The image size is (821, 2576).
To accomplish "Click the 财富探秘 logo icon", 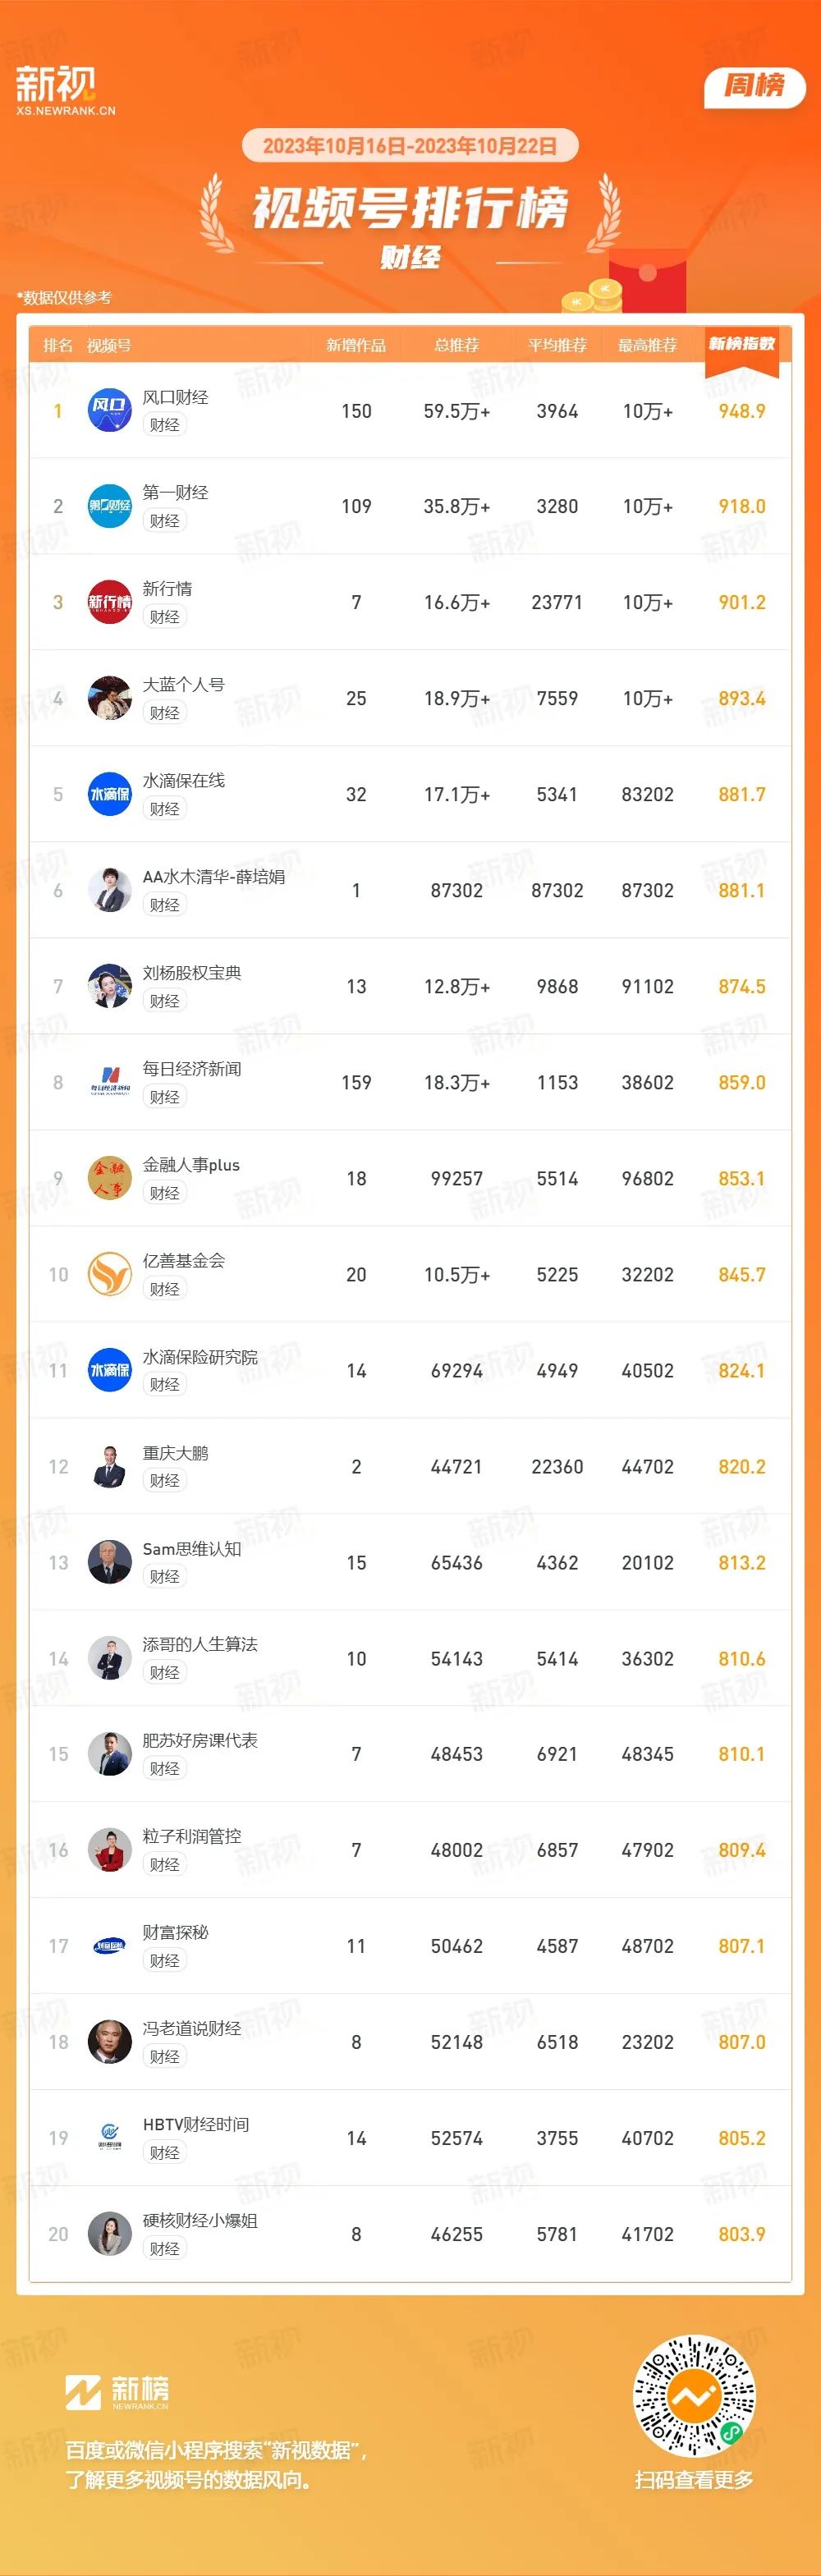I will pos(110,1946).
